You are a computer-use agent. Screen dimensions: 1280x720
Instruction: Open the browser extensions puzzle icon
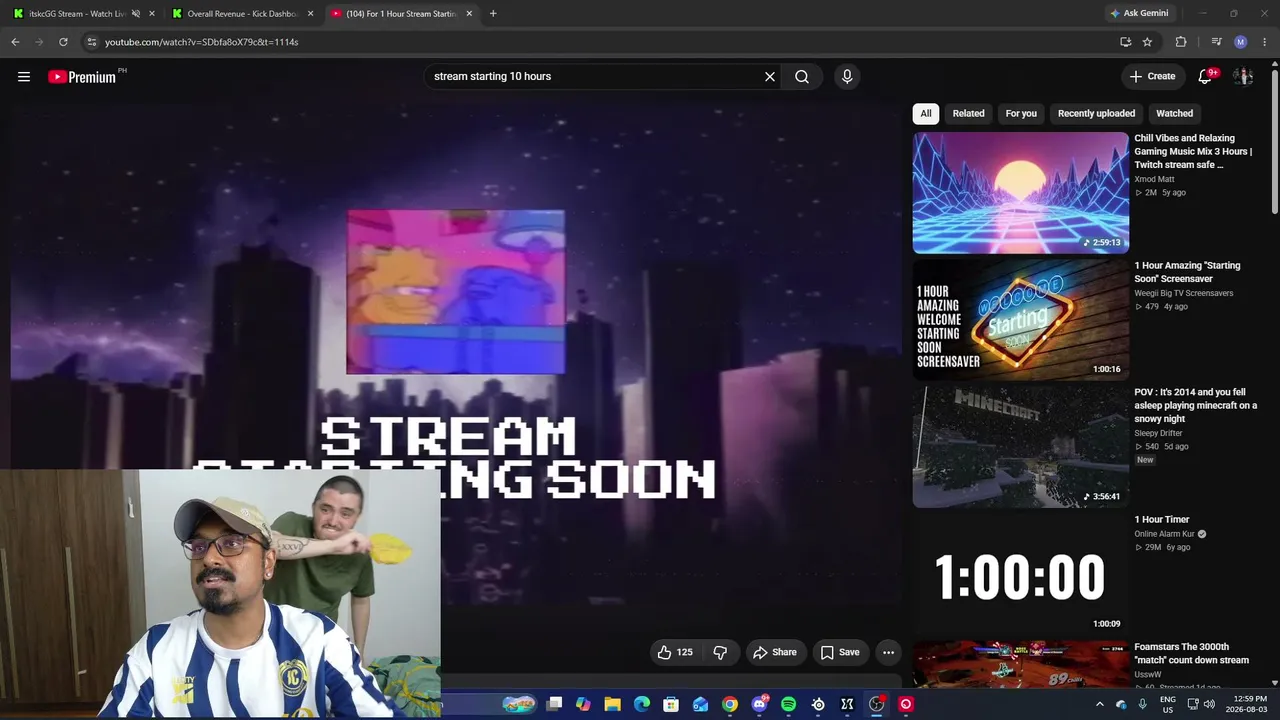[1181, 42]
